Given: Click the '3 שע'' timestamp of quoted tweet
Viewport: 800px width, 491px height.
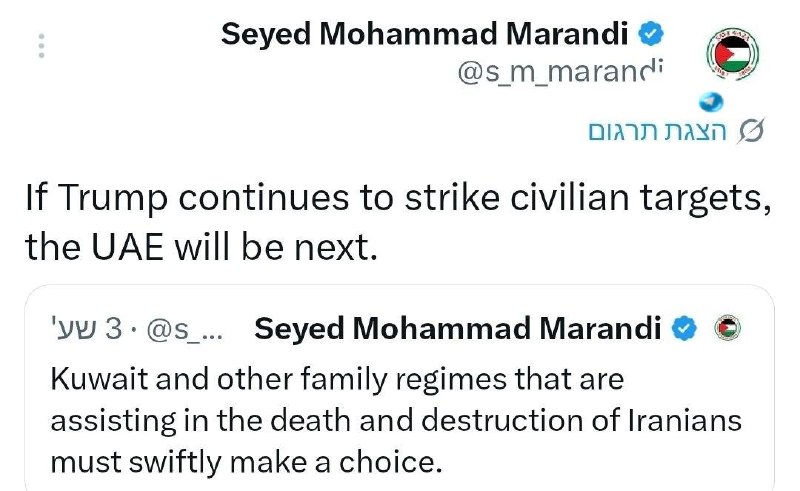Looking at the screenshot, I should [x=86, y=329].
